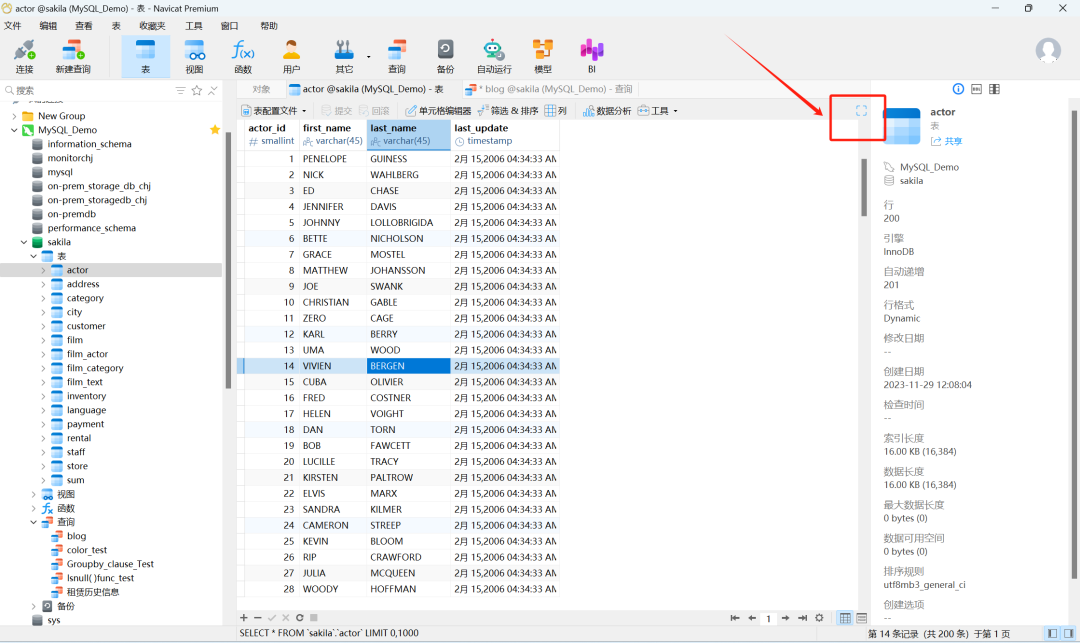Click Data Analysis (数据分析) button
Image resolution: width=1080 pixels, height=643 pixels.
[607, 111]
